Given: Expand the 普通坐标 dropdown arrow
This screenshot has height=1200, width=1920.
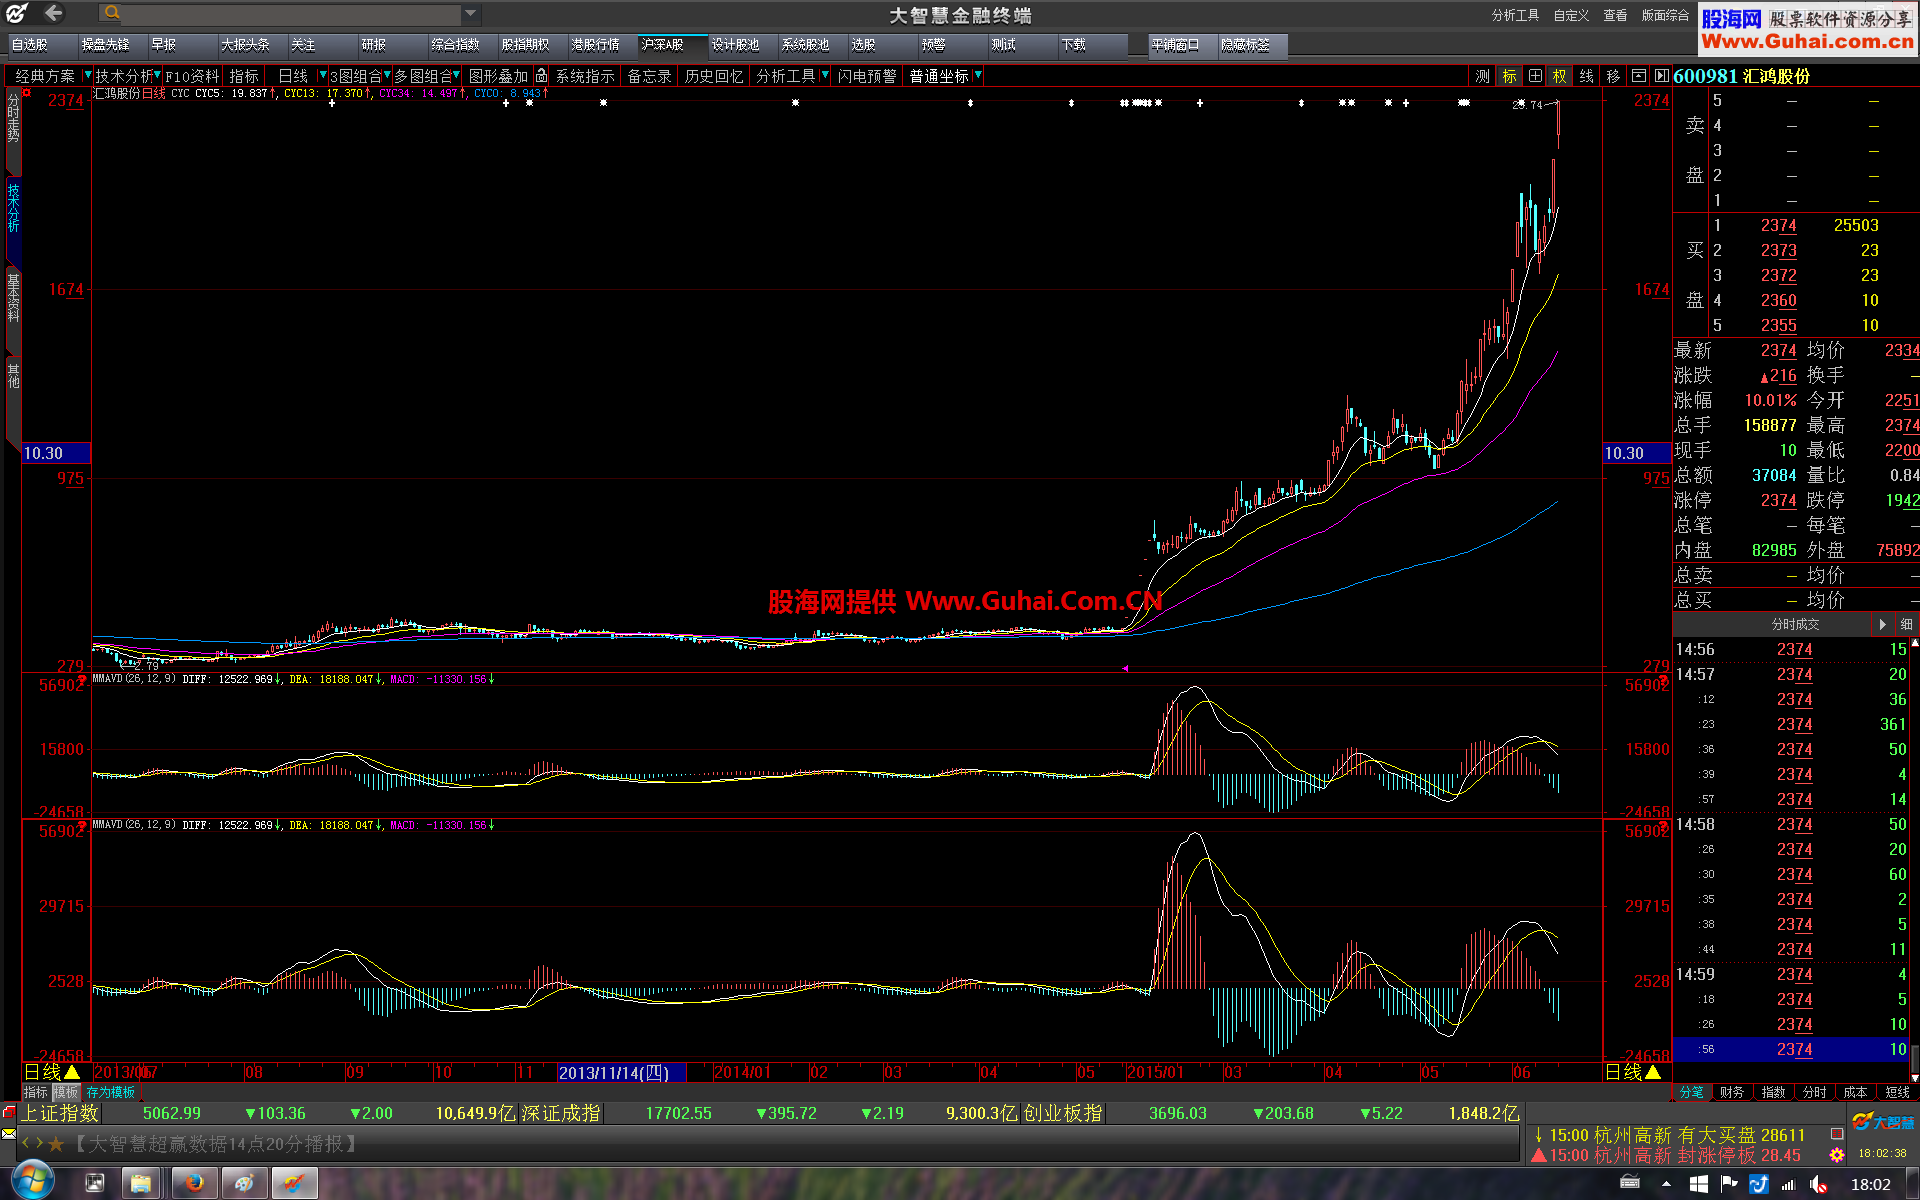Looking at the screenshot, I should [x=977, y=75].
